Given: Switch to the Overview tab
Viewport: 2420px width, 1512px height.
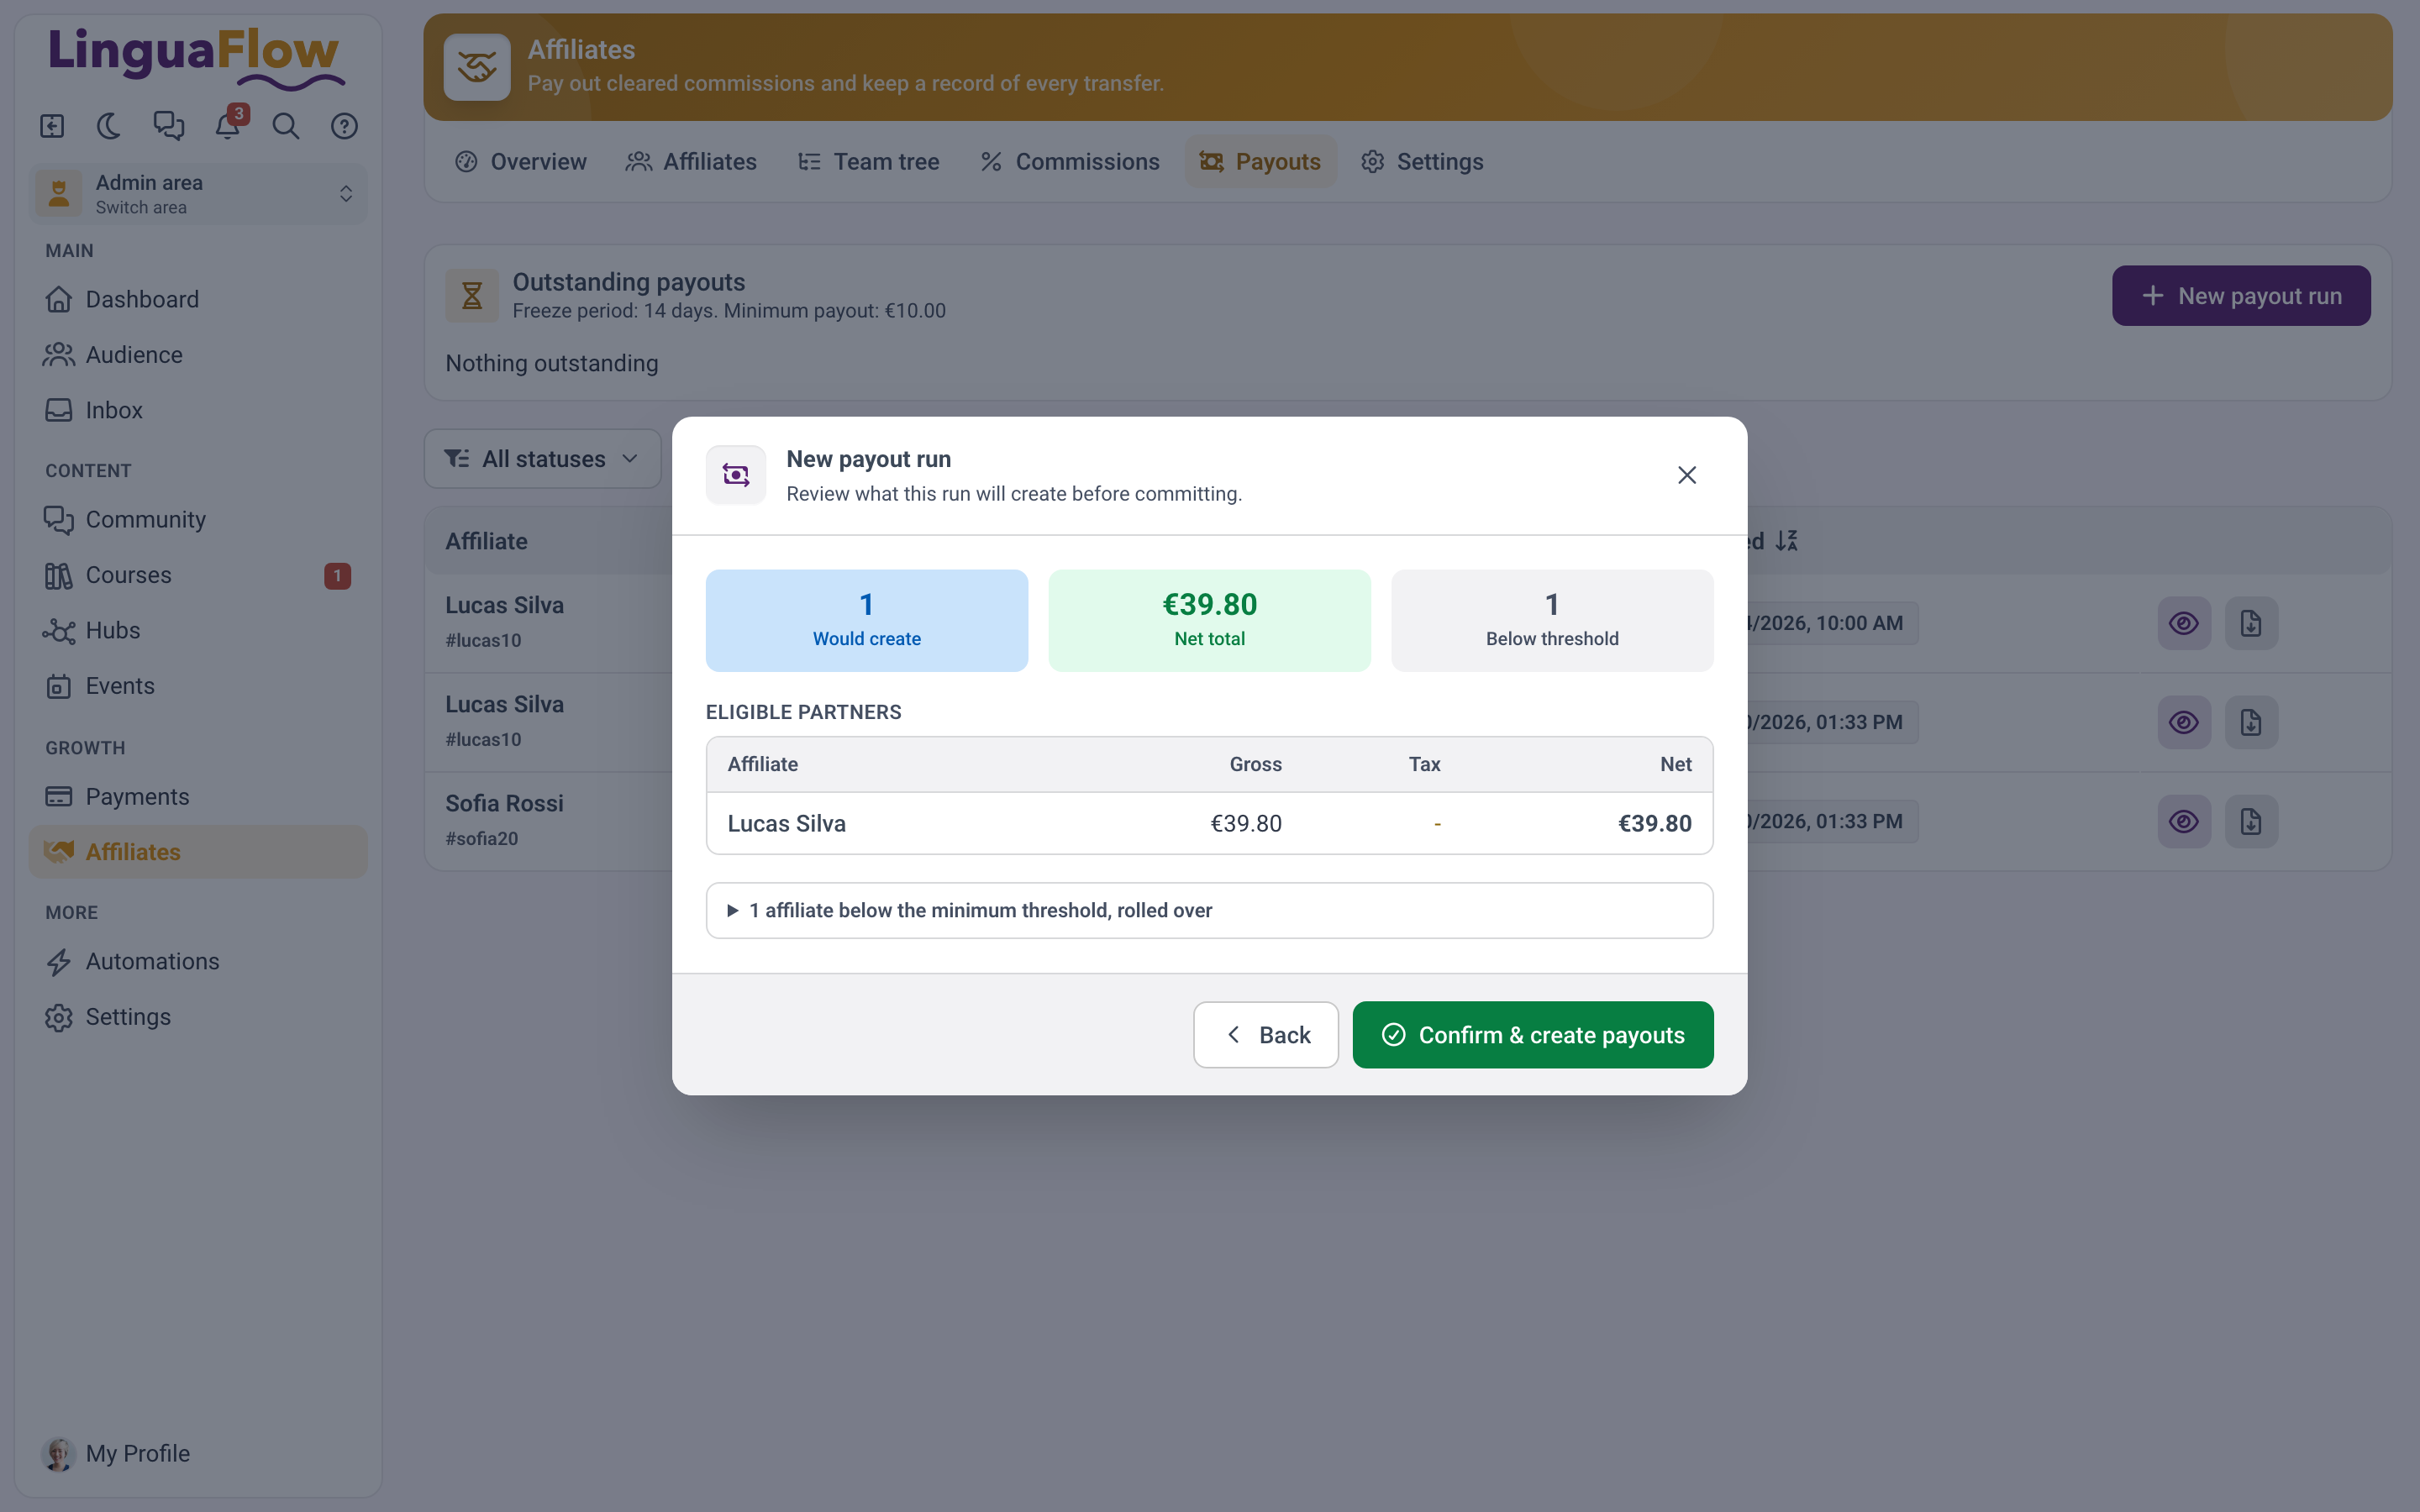Looking at the screenshot, I should (521, 162).
